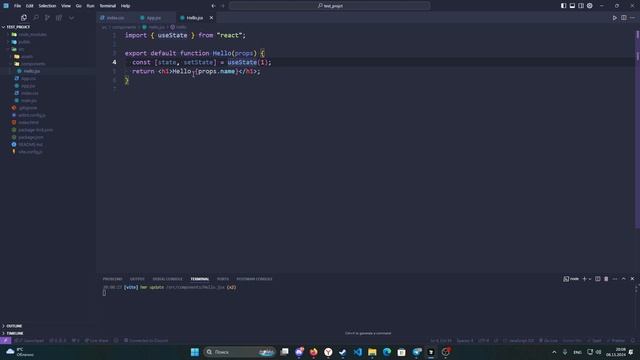
Task: Open the Edit menu
Action: tap(29, 6)
